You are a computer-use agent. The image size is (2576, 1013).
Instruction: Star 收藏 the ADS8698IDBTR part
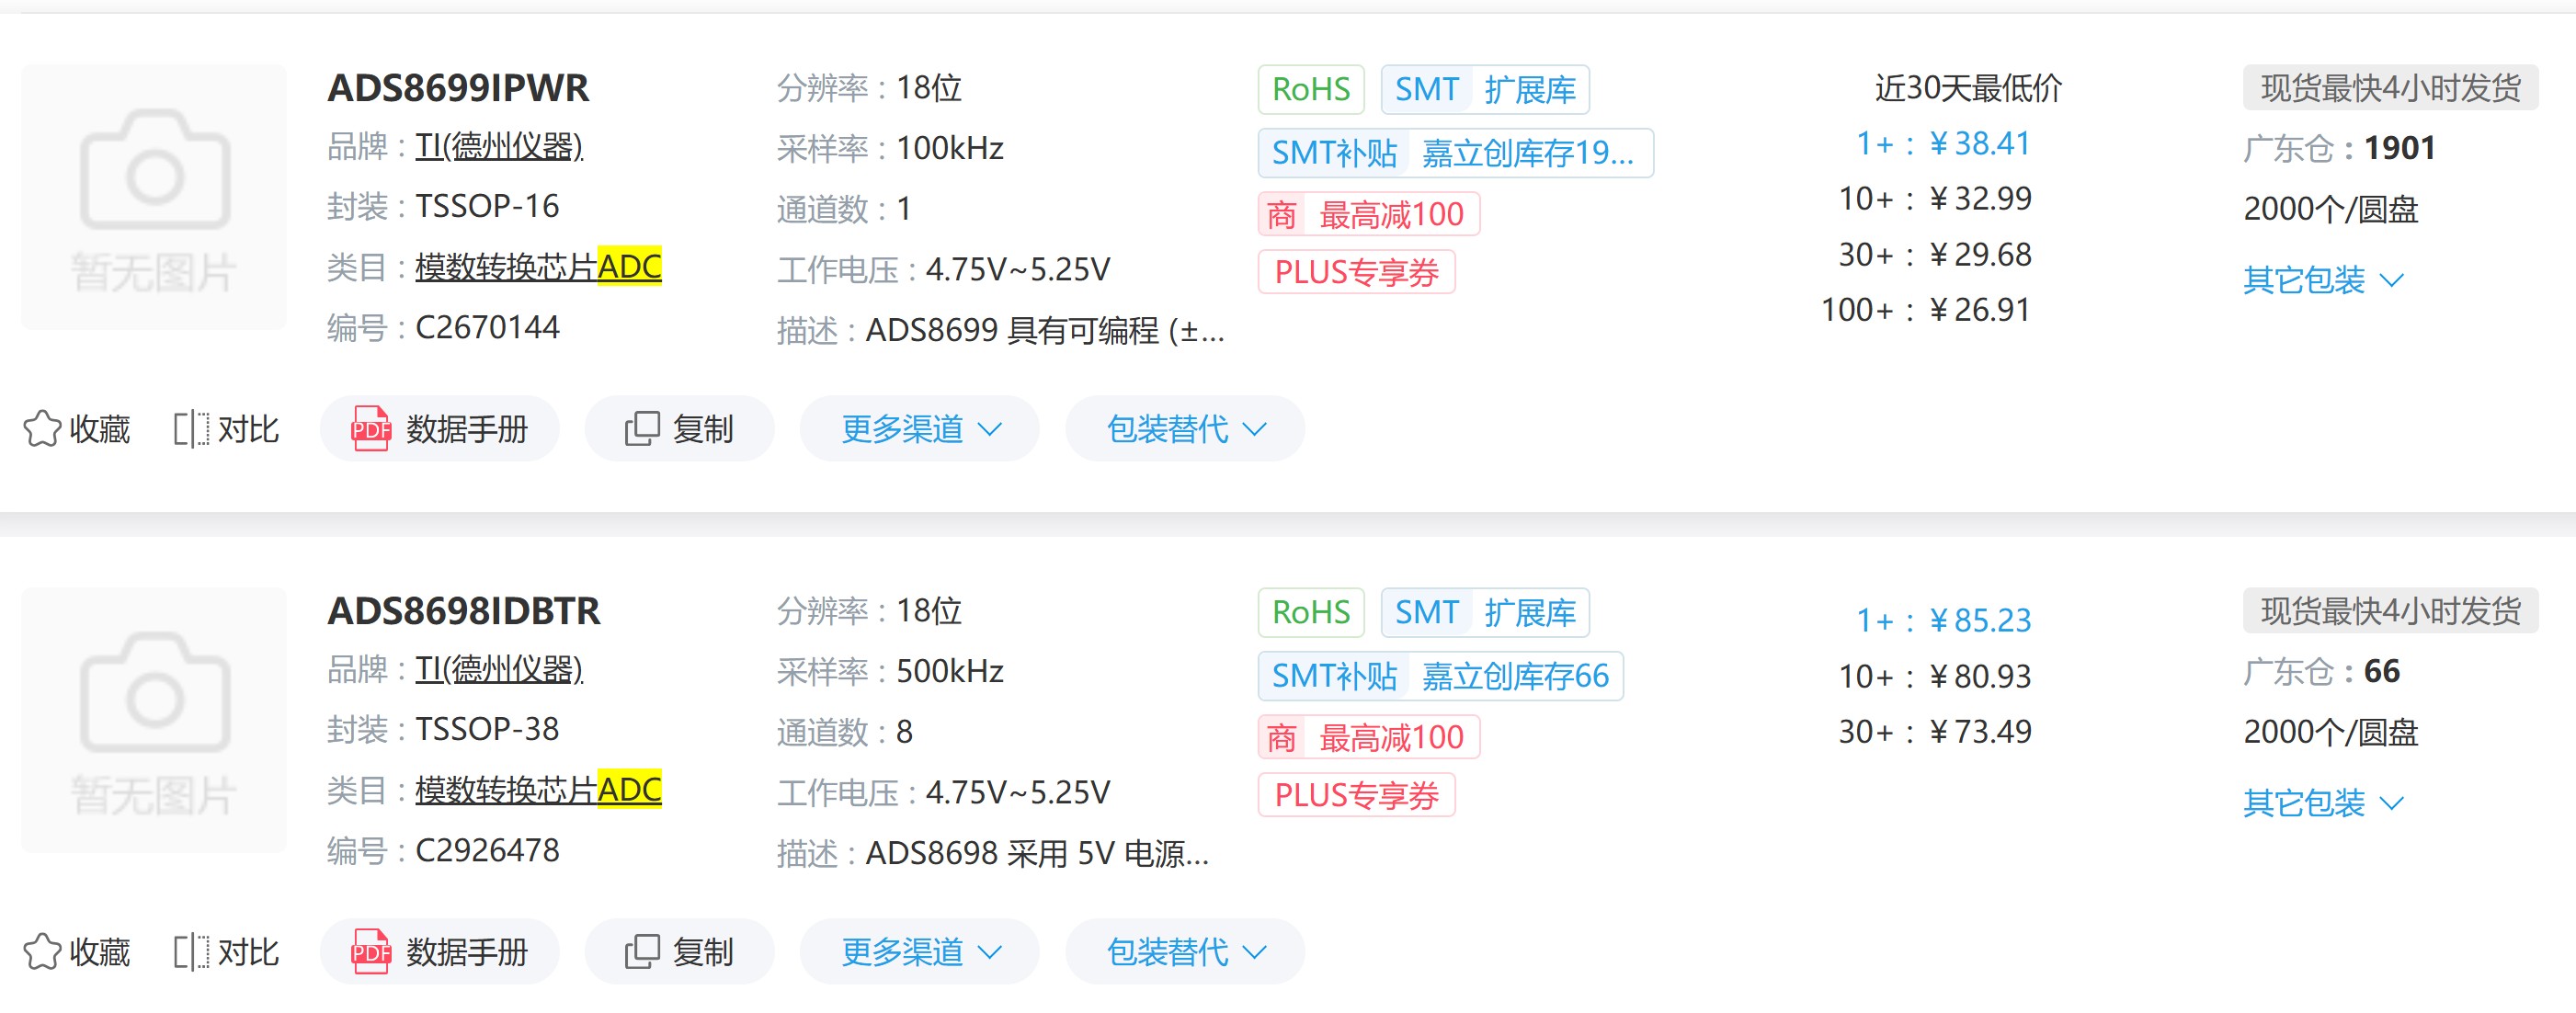coord(76,951)
